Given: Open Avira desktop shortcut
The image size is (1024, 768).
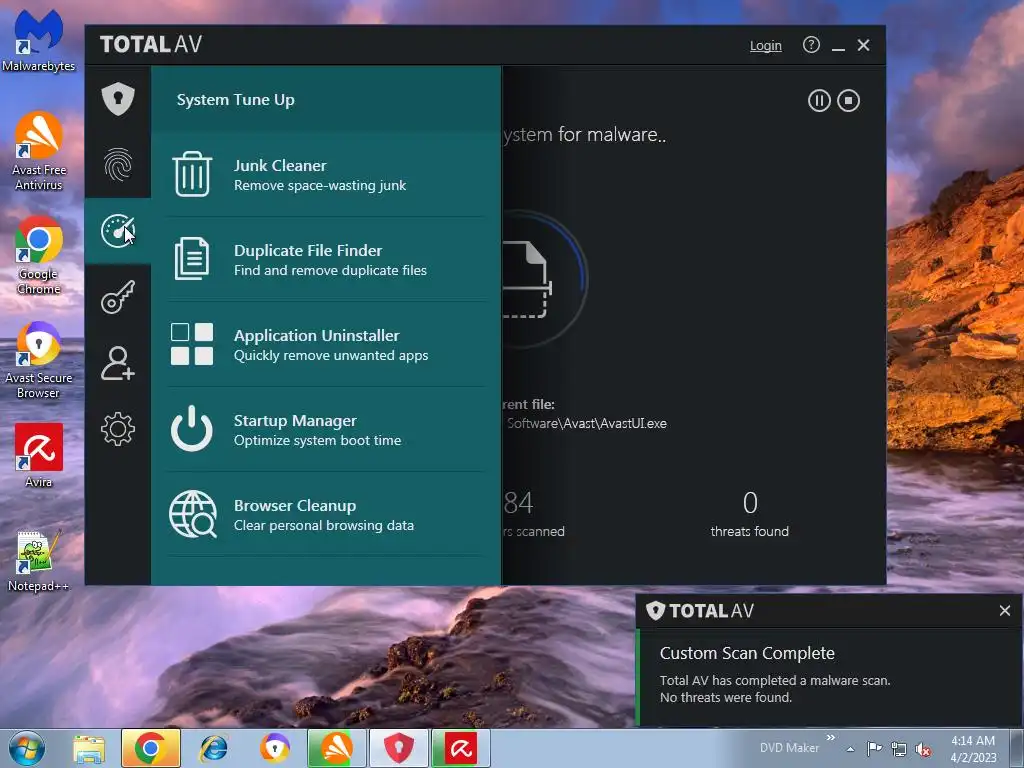Looking at the screenshot, I should [39, 456].
